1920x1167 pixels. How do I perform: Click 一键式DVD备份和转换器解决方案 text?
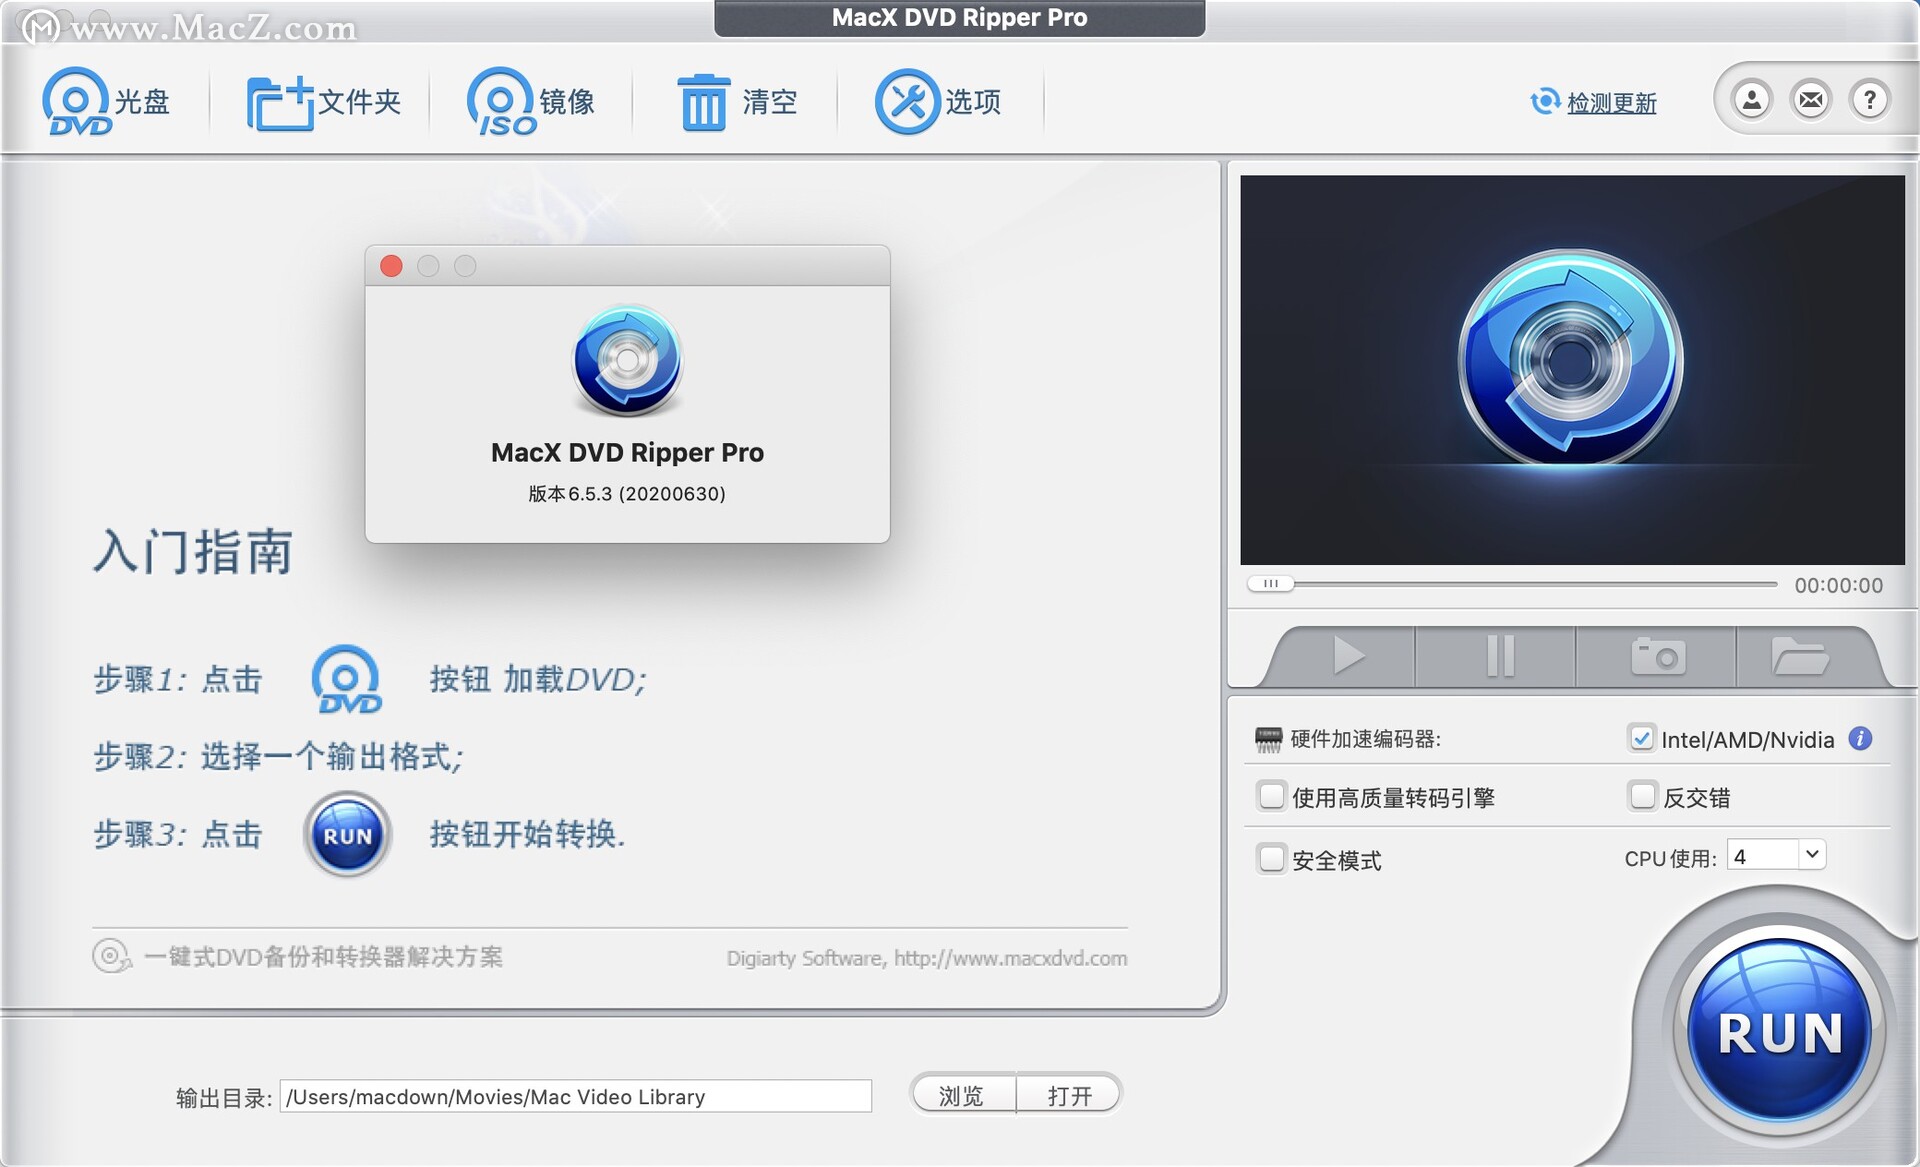[323, 957]
